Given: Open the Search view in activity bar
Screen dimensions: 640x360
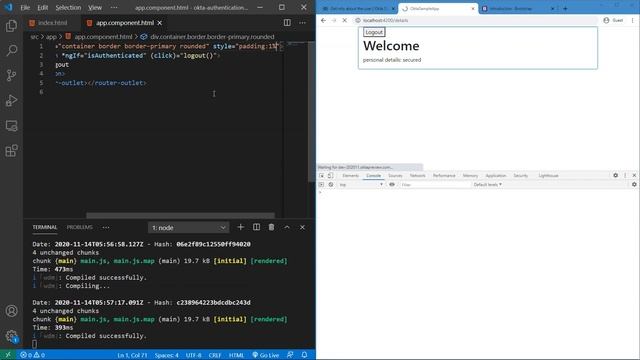Looking at the screenshot, I should click(x=11, y=51).
